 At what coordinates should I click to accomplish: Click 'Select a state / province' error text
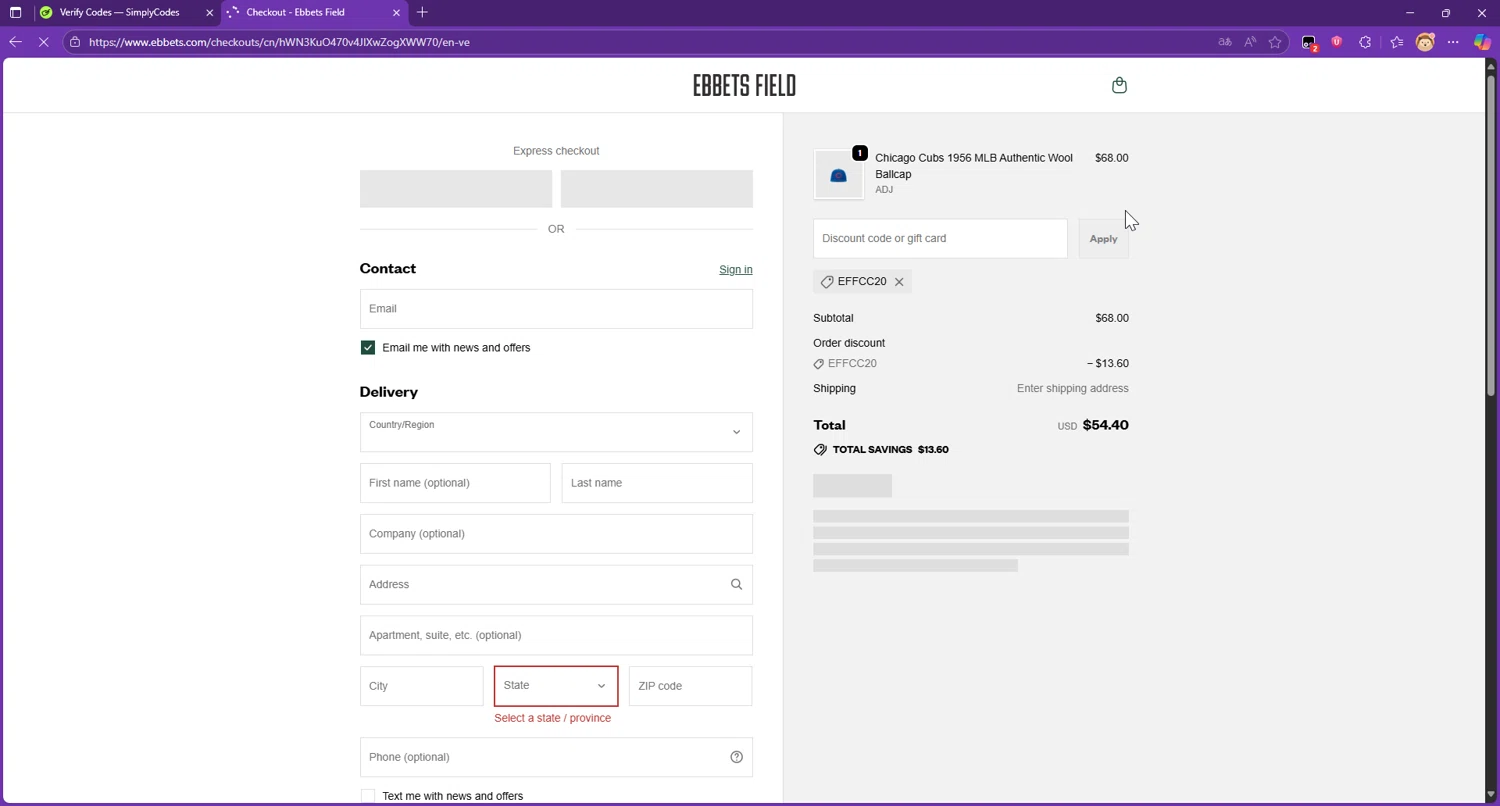552,718
